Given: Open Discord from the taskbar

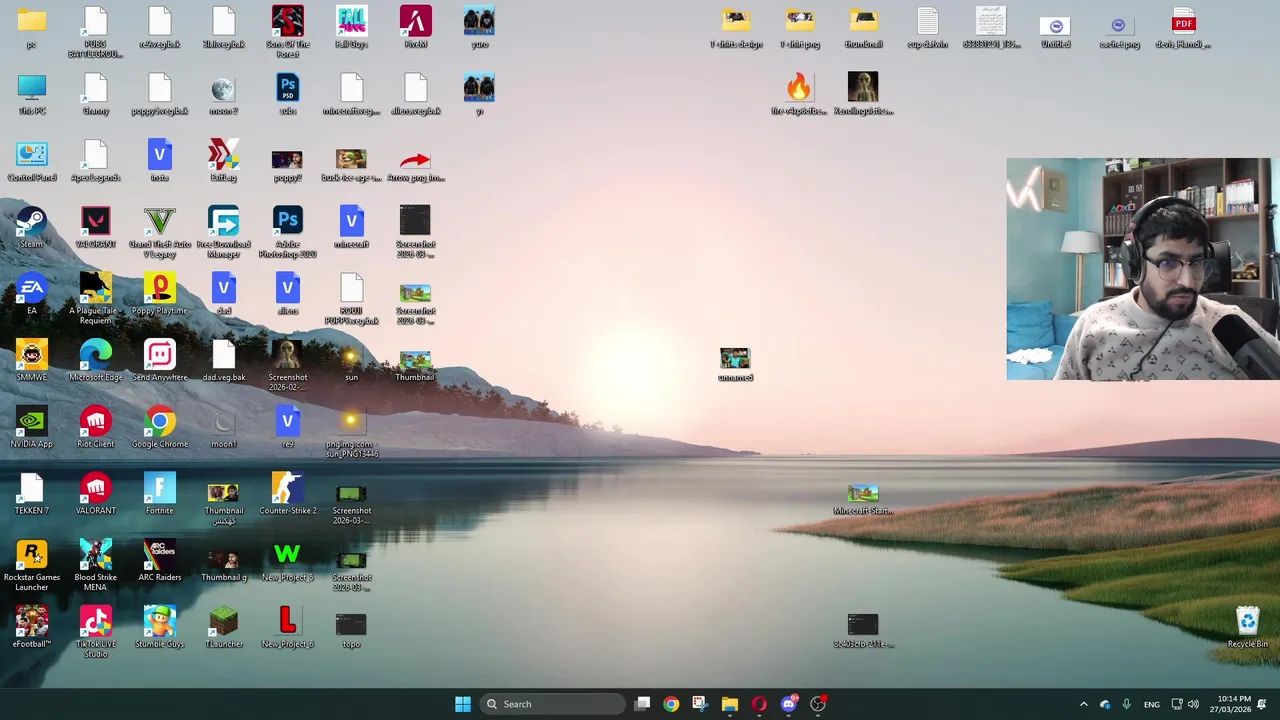Looking at the screenshot, I should [x=788, y=704].
